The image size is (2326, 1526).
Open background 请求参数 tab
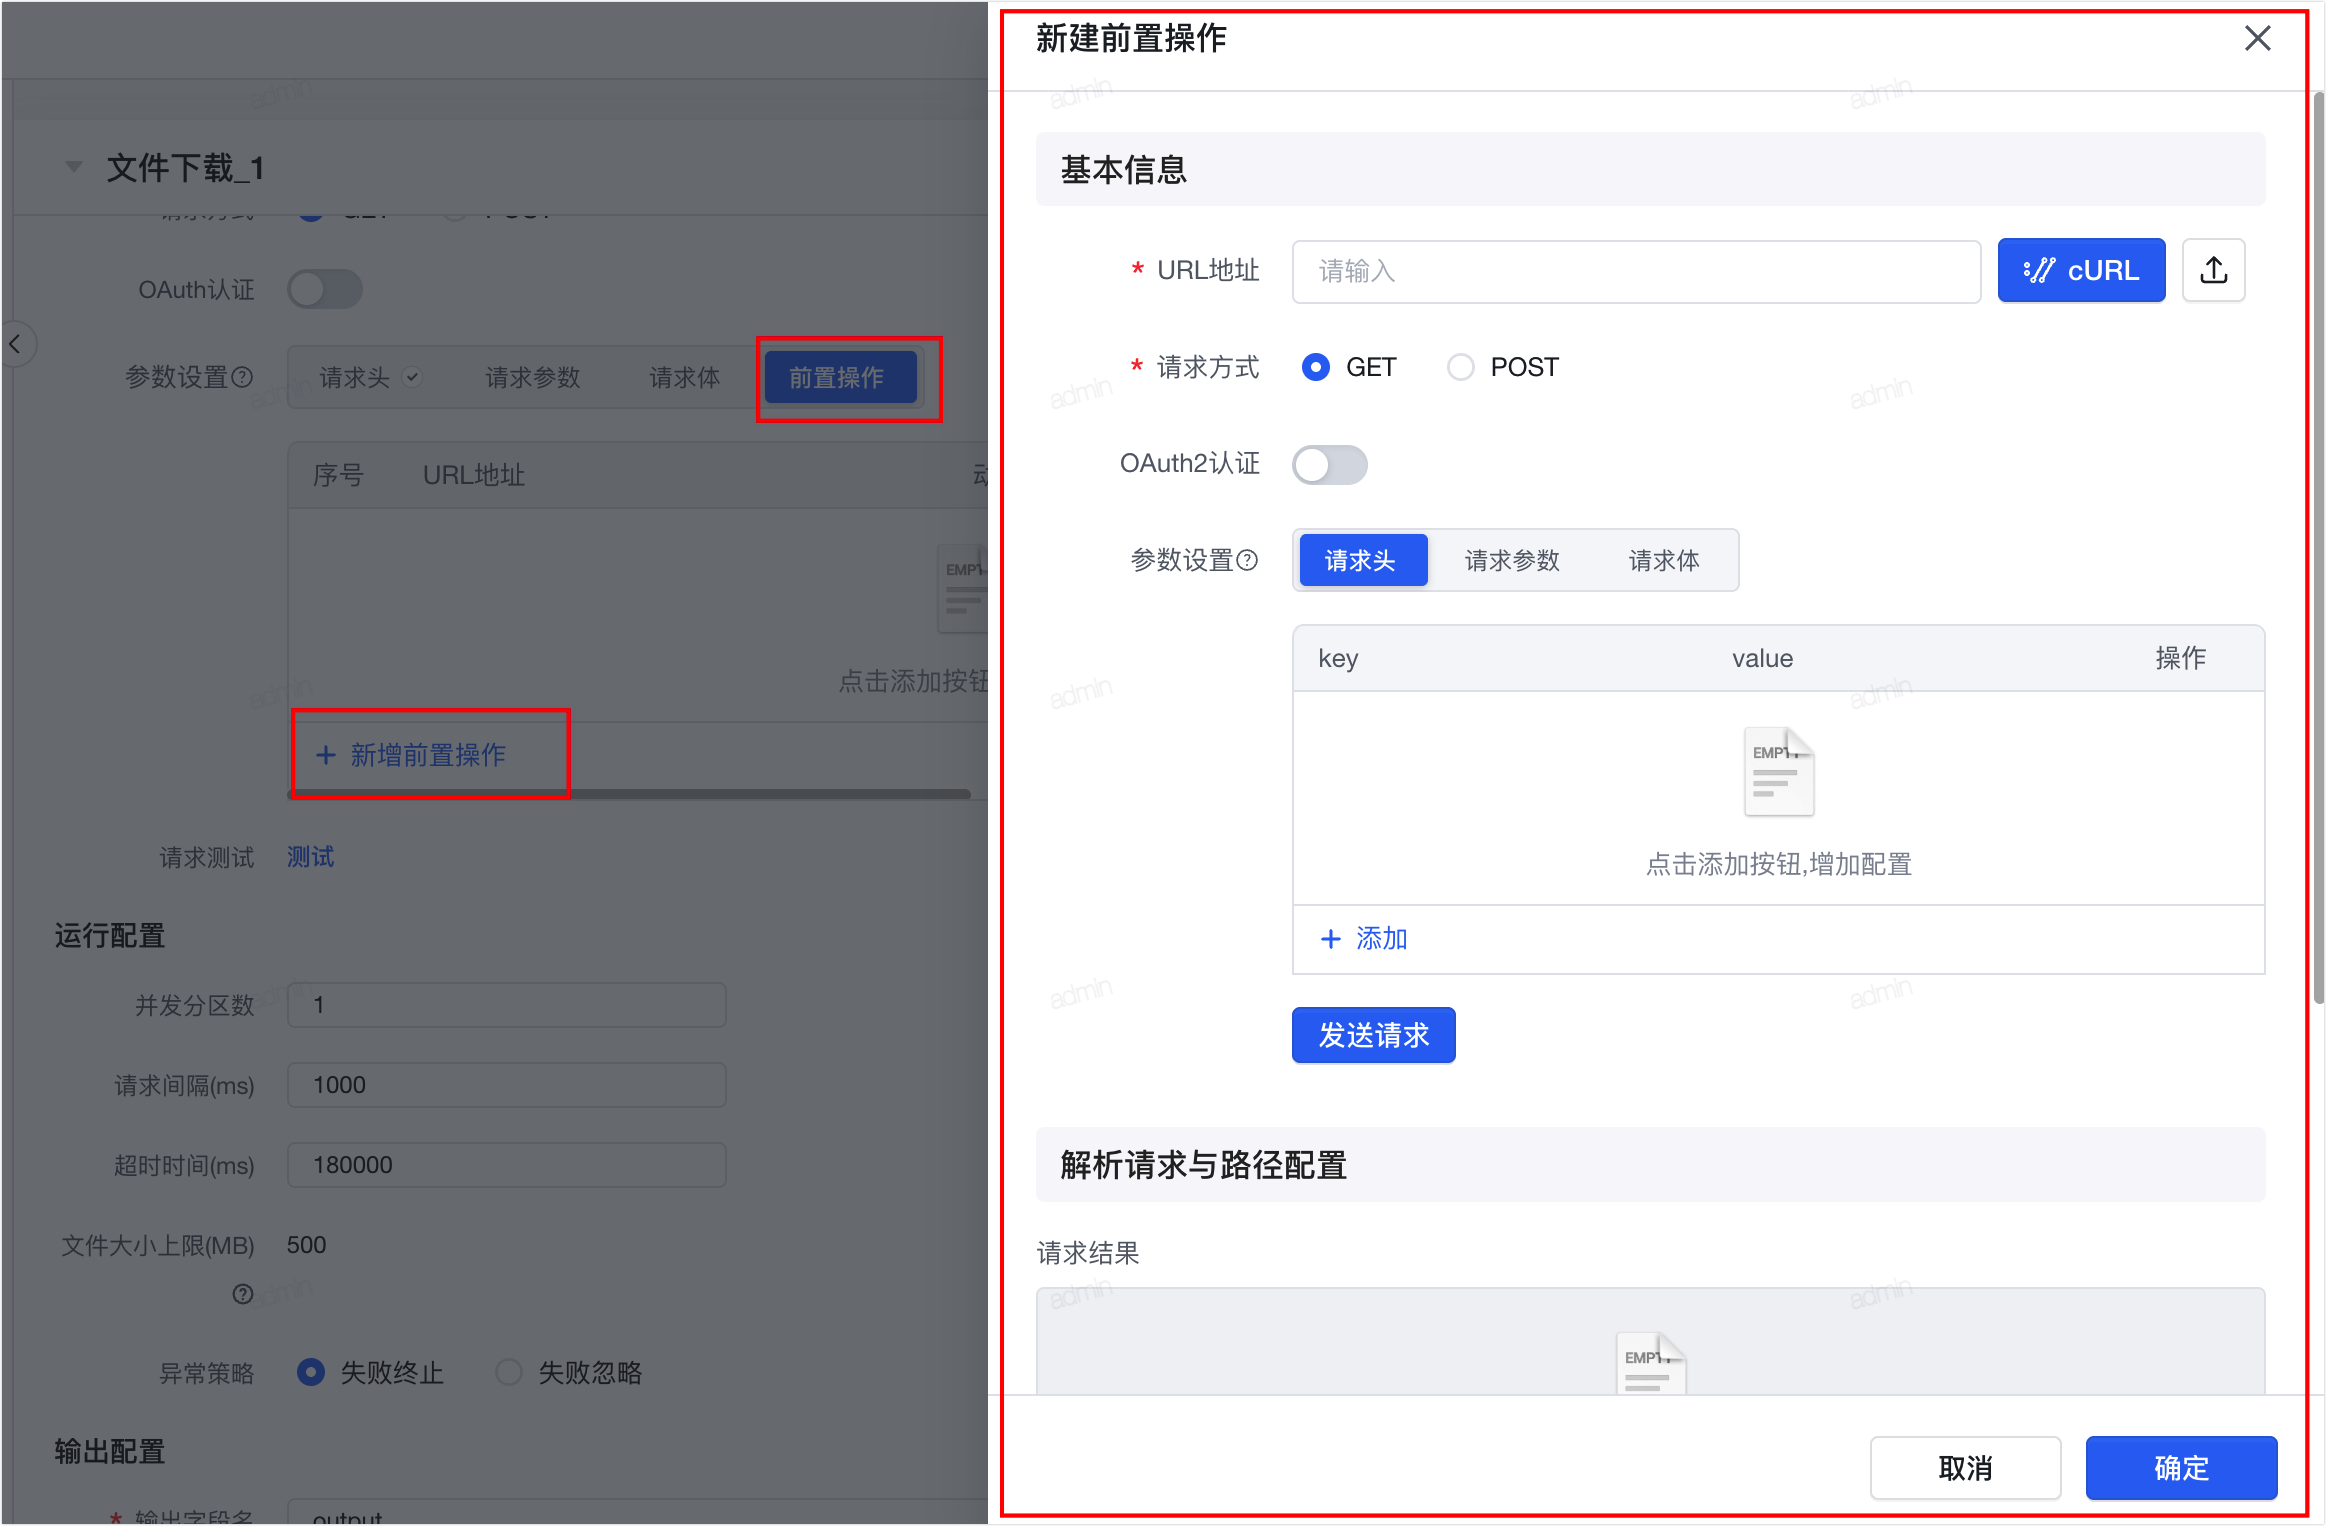(533, 377)
